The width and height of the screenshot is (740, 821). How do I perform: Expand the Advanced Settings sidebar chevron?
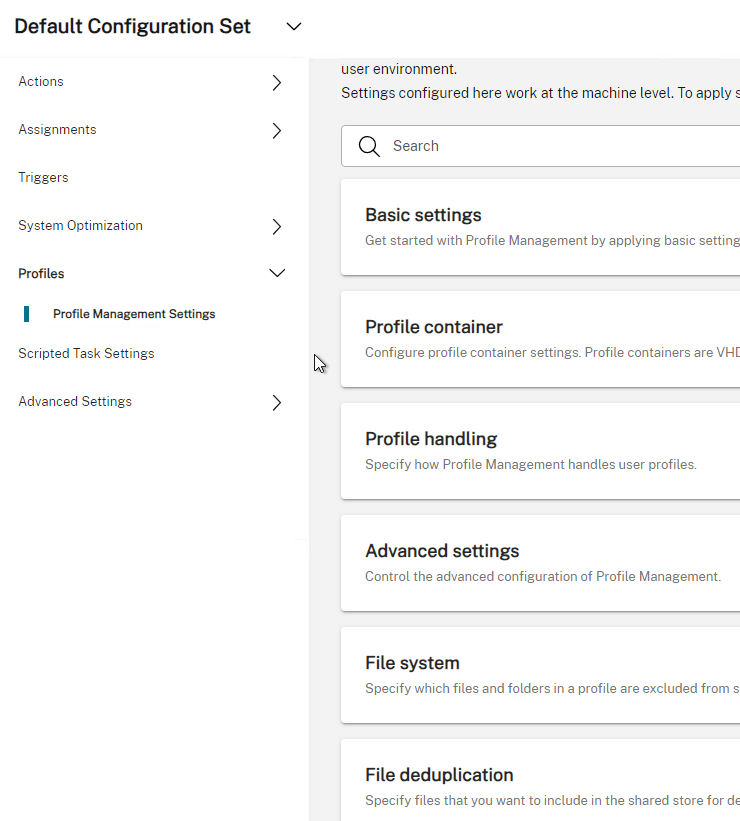(277, 402)
